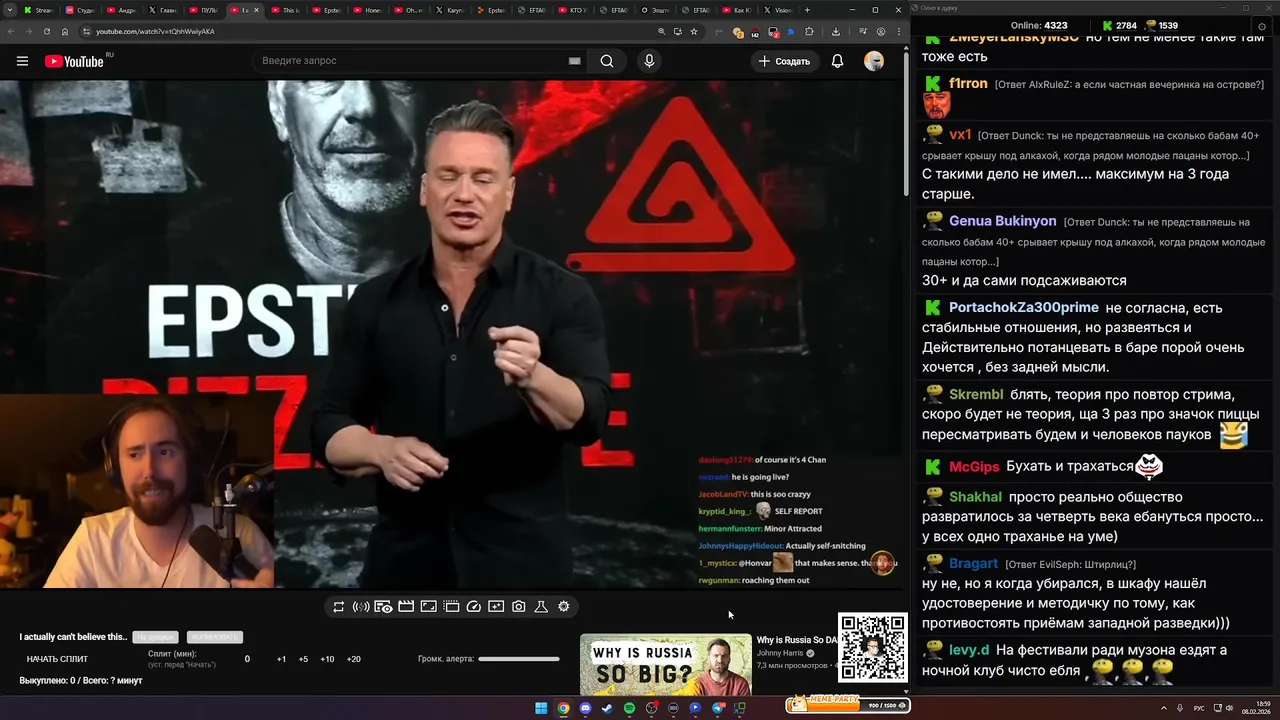1280x720 pixels.
Task: Click the loop icon in video toolbar
Action: (339, 607)
